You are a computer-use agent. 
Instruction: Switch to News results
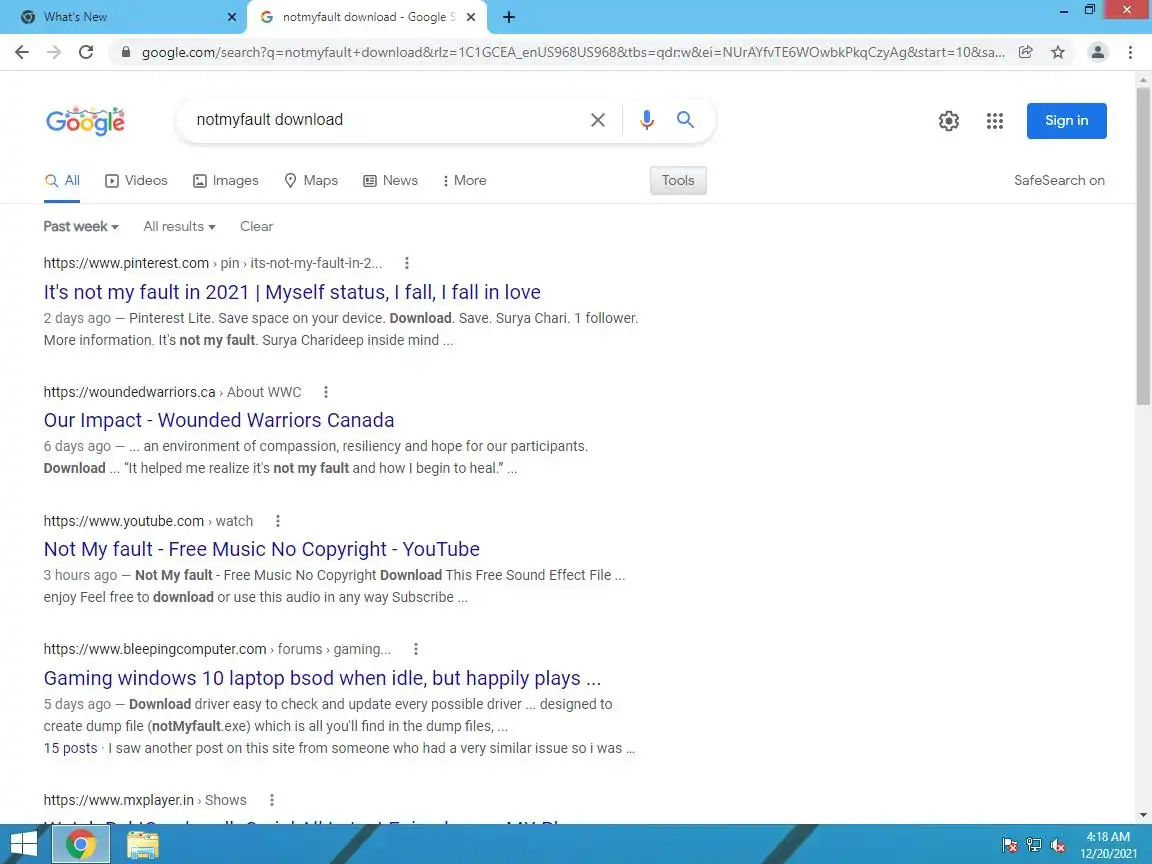(x=391, y=181)
